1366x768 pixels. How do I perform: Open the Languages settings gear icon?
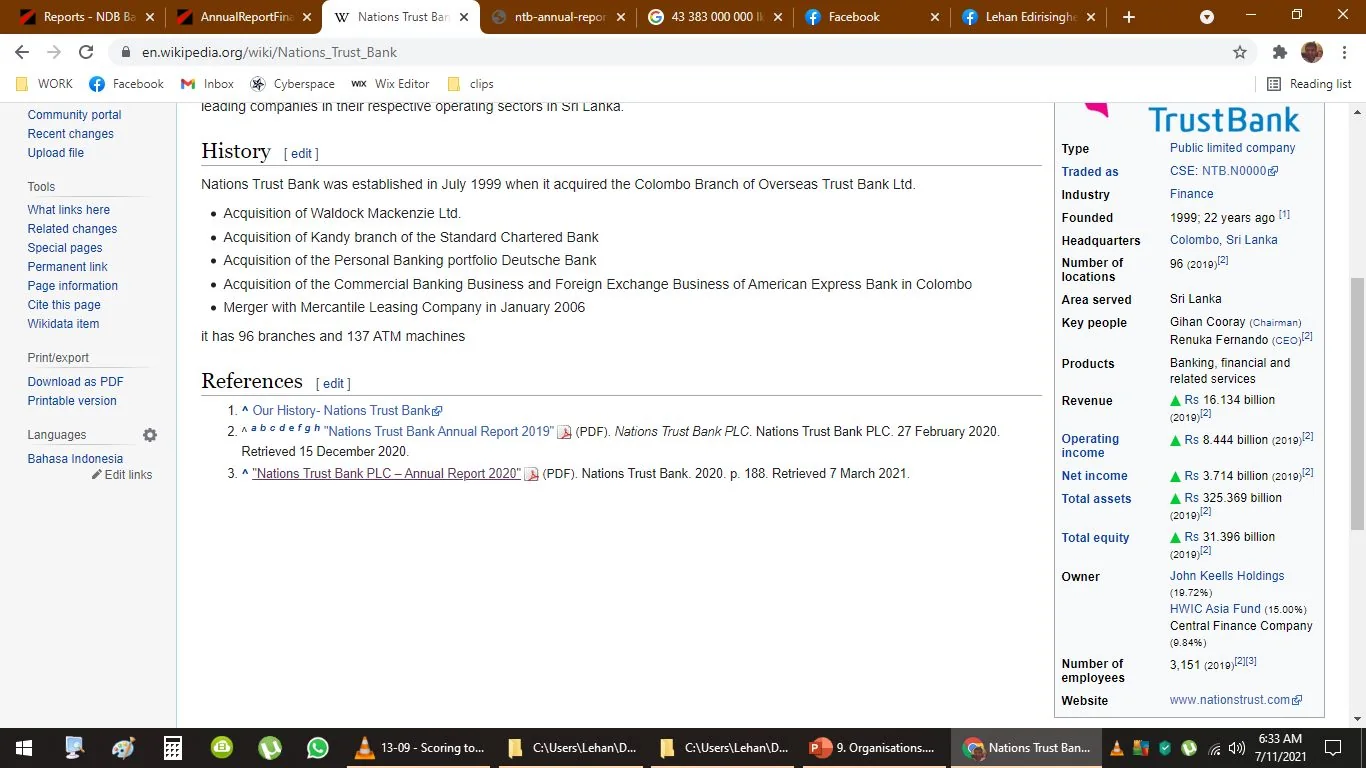[150, 435]
